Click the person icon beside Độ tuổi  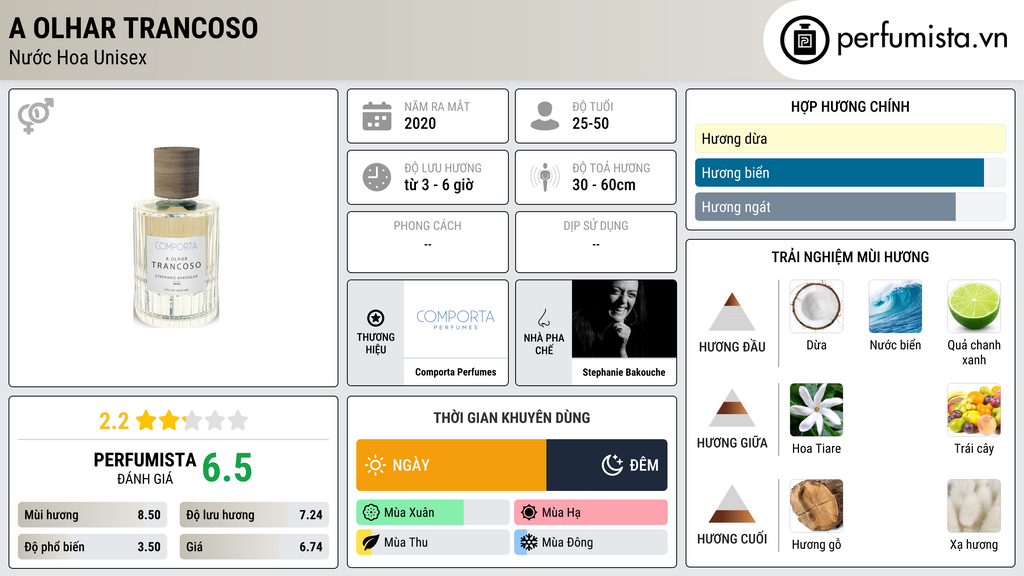pos(545,116)
